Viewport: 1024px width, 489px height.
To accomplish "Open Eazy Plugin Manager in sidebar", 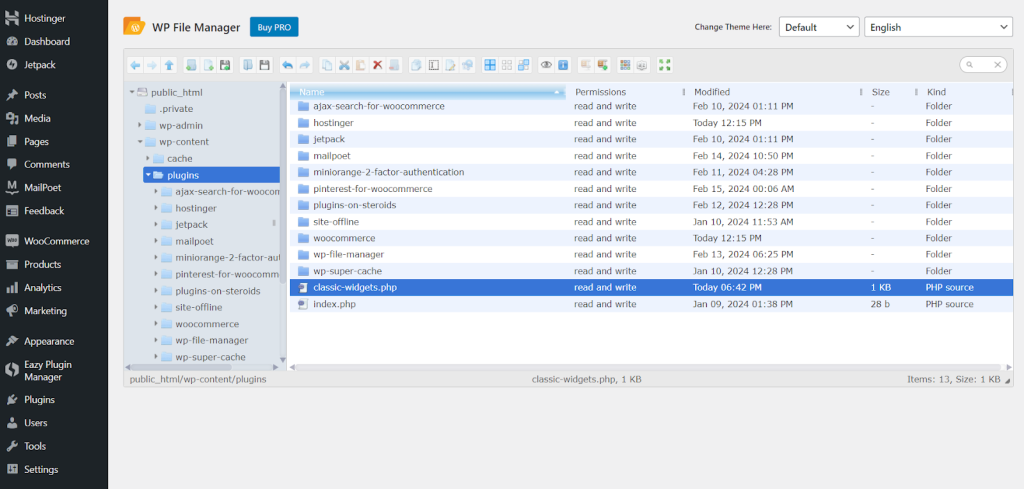I will [54, 371].
